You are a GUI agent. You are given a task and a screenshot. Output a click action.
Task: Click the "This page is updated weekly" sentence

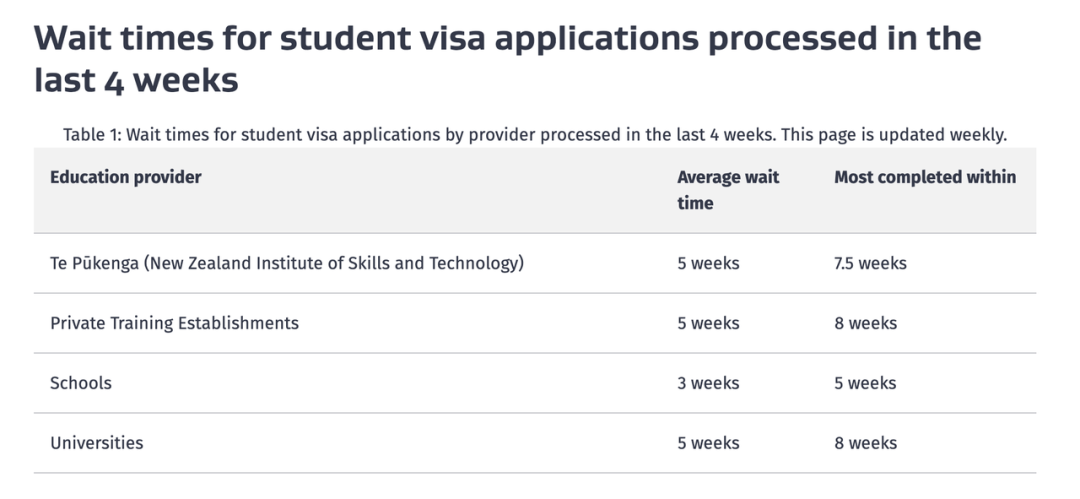tap(895, 134)
